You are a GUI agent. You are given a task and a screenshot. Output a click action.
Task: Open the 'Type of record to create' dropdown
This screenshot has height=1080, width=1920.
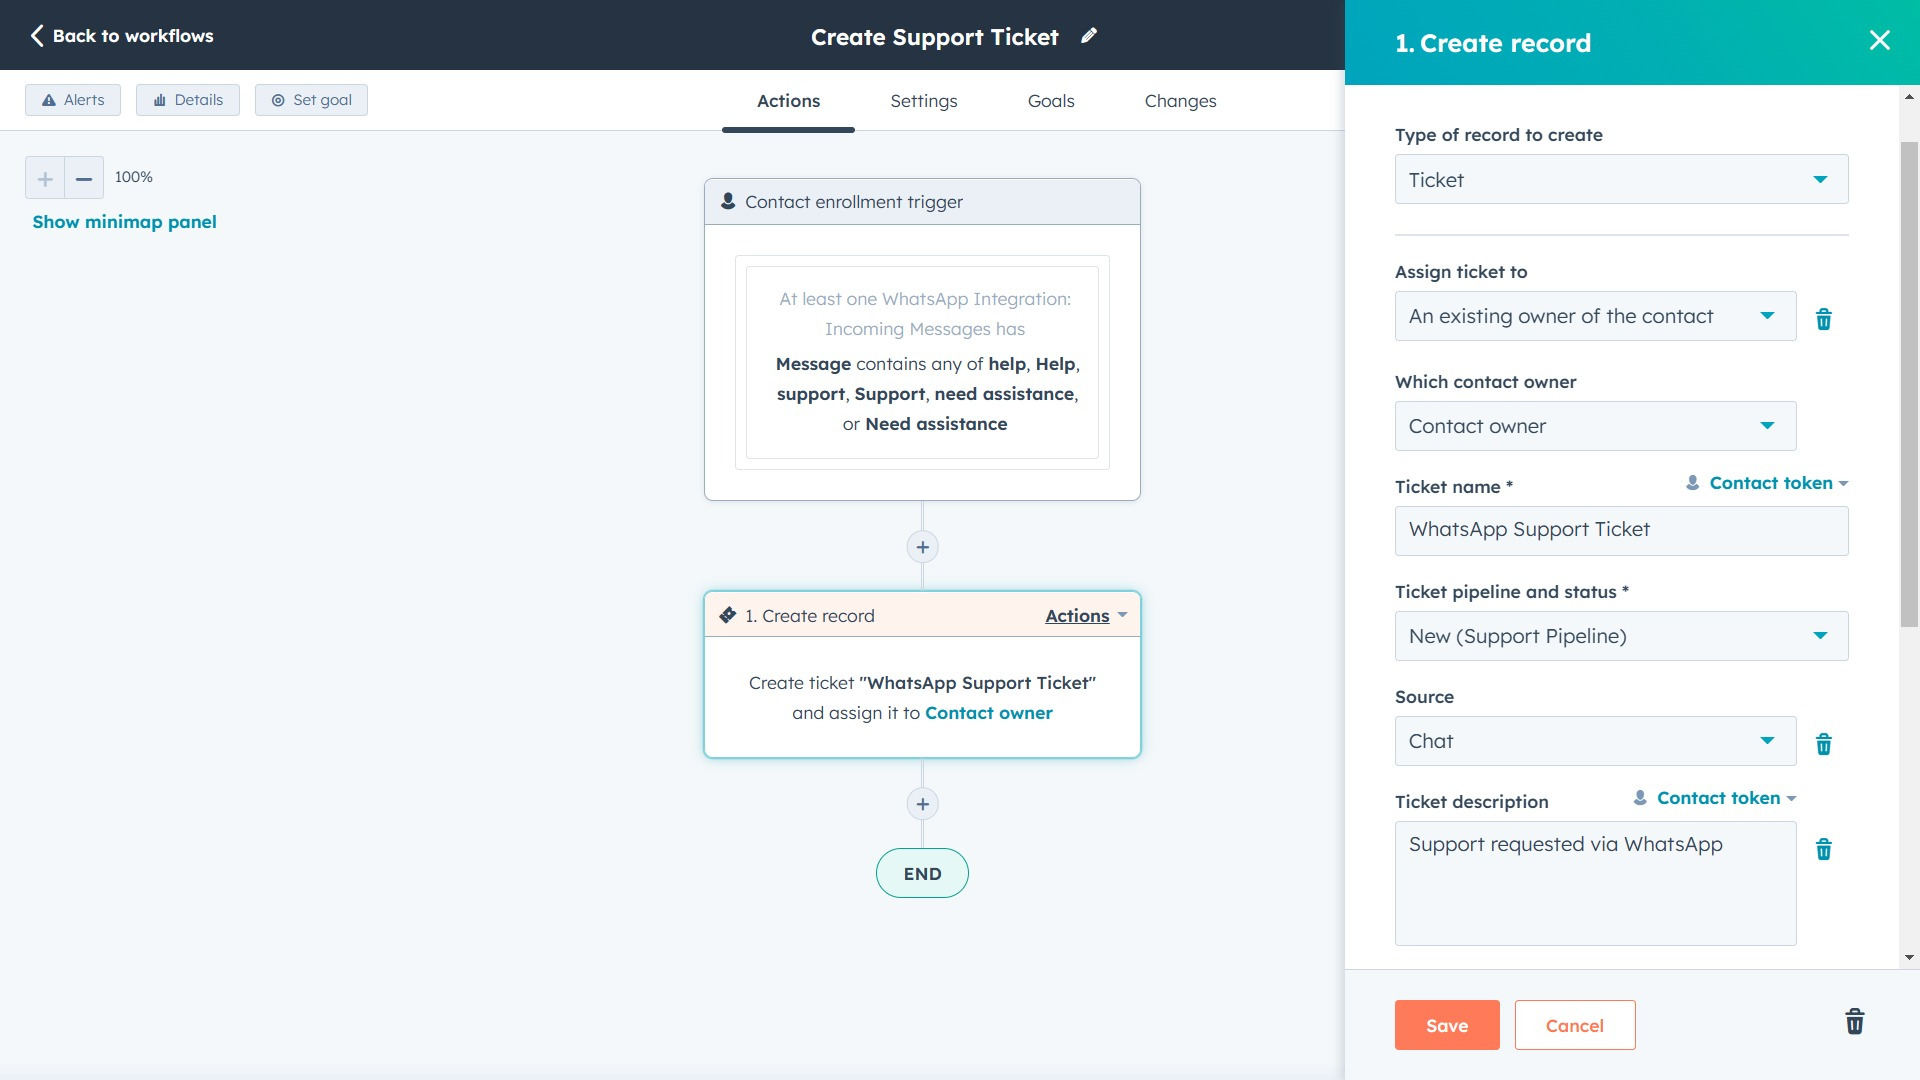pos(1620,179)
